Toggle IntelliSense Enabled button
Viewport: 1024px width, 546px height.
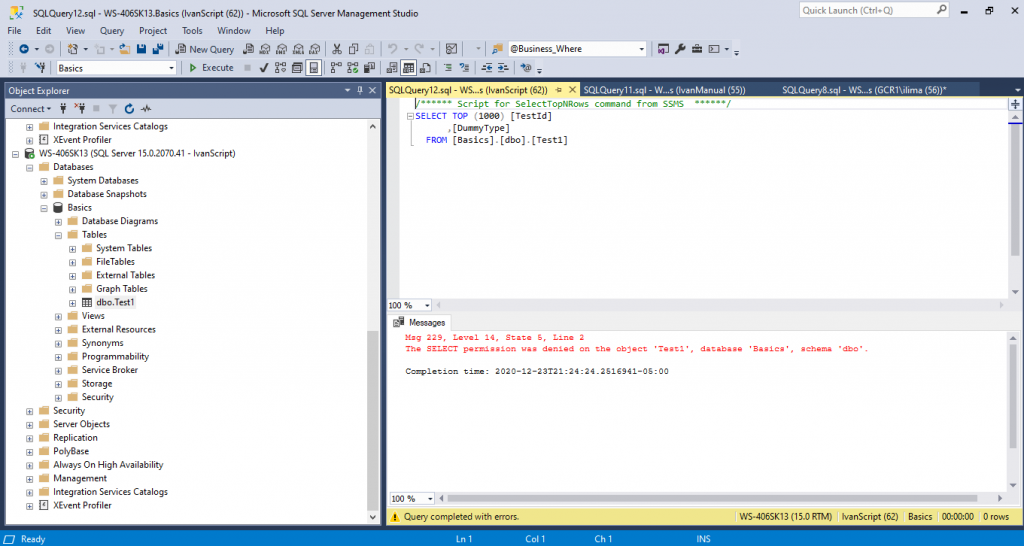(x=314, y=67)
